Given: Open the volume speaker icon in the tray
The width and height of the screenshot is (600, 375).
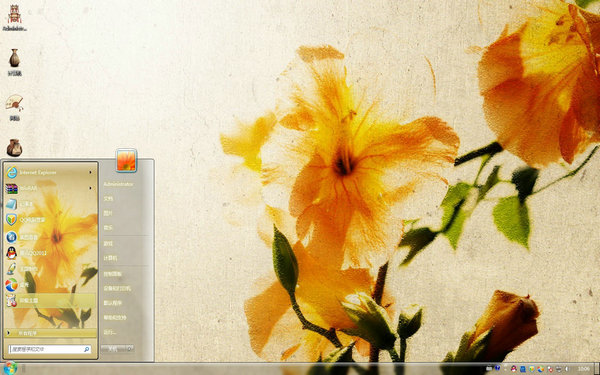Looking at the screenshot, I should tap(567, 369).
